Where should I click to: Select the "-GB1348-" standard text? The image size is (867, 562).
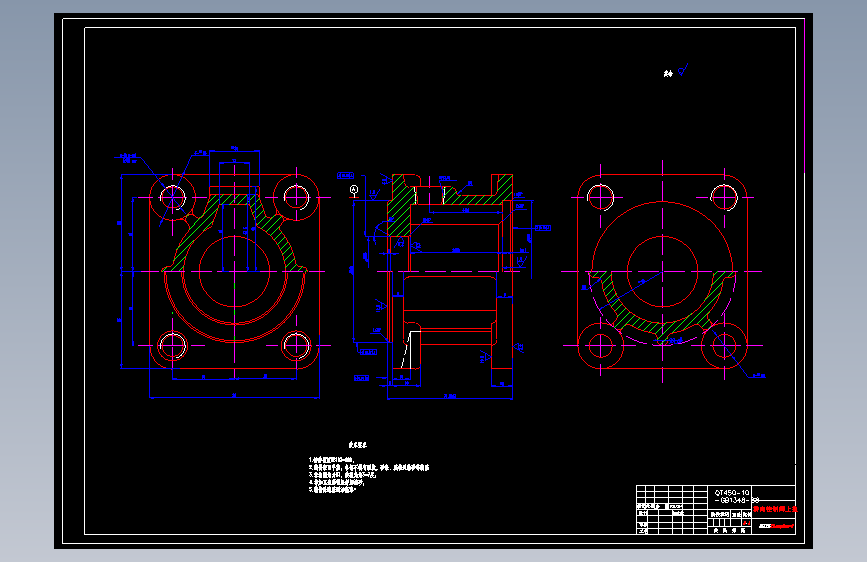tap(732, 500)
